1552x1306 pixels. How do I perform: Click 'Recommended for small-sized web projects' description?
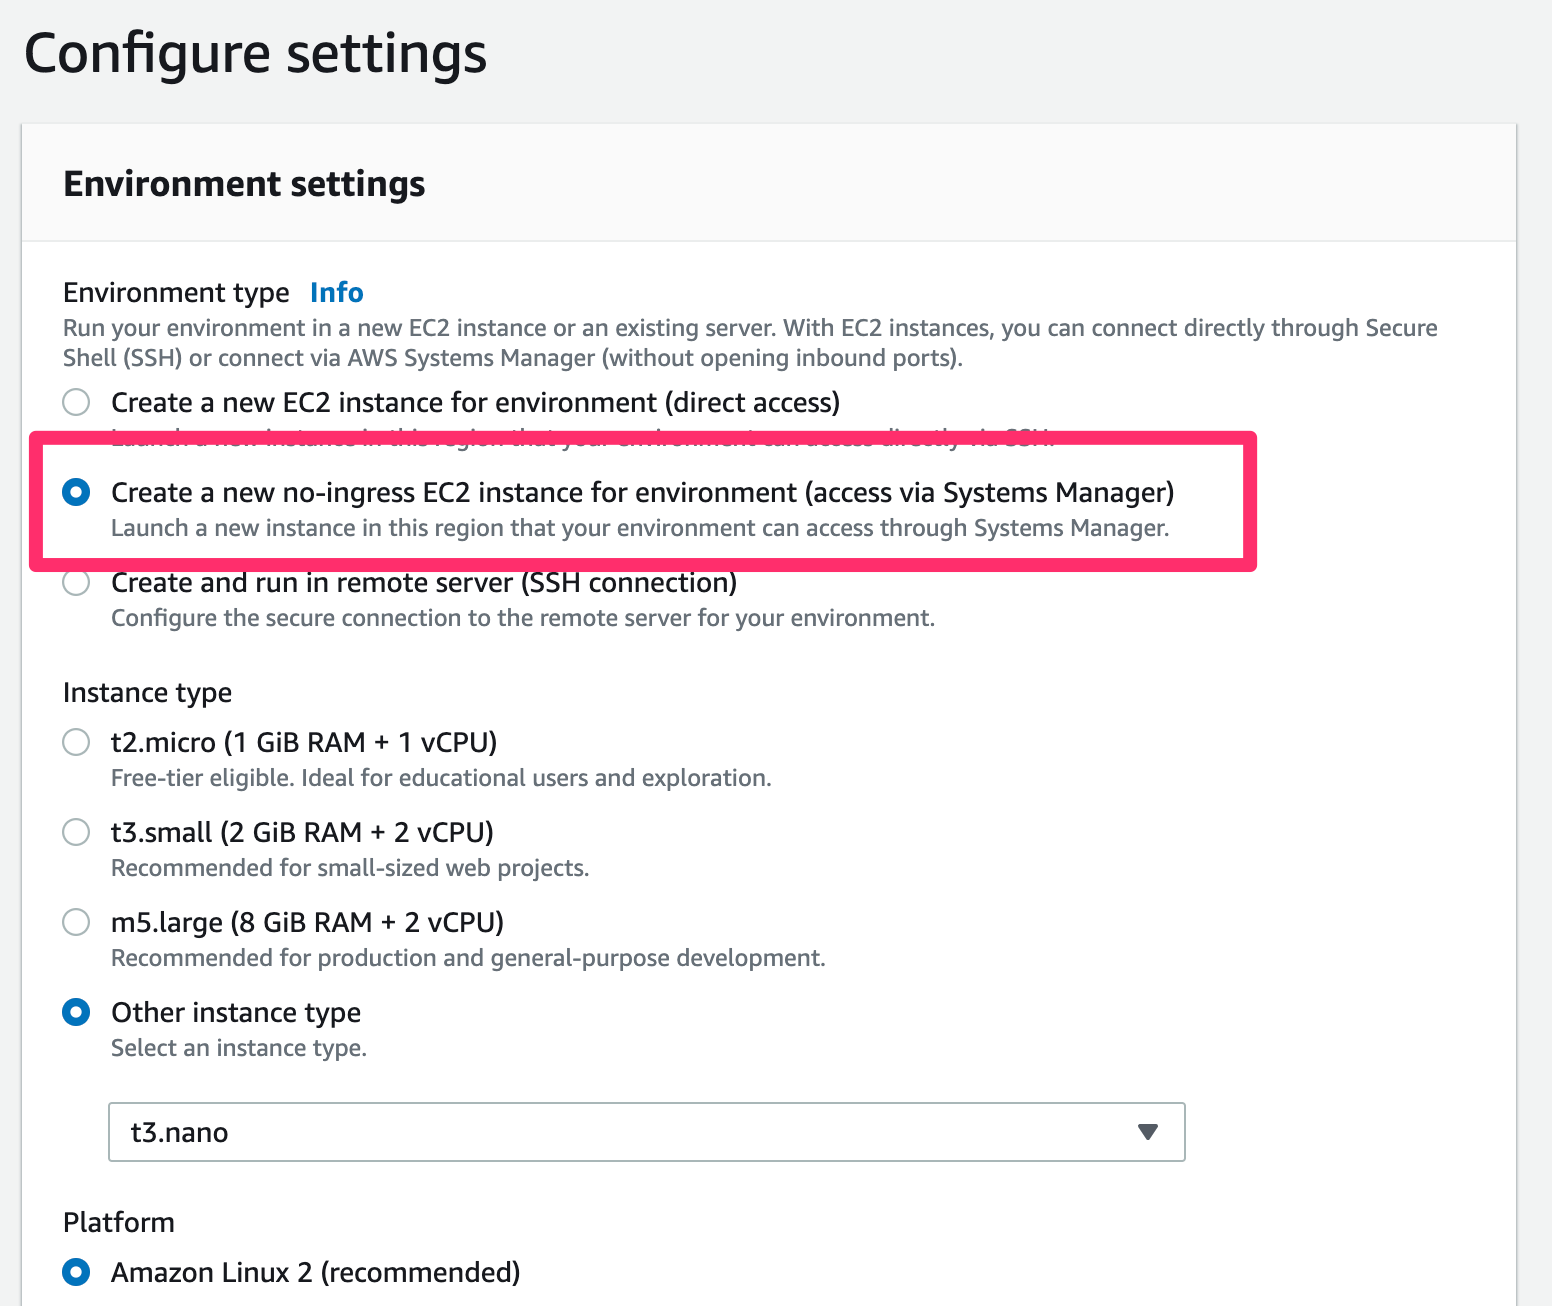pyautogui.click(x=350, y=868)
